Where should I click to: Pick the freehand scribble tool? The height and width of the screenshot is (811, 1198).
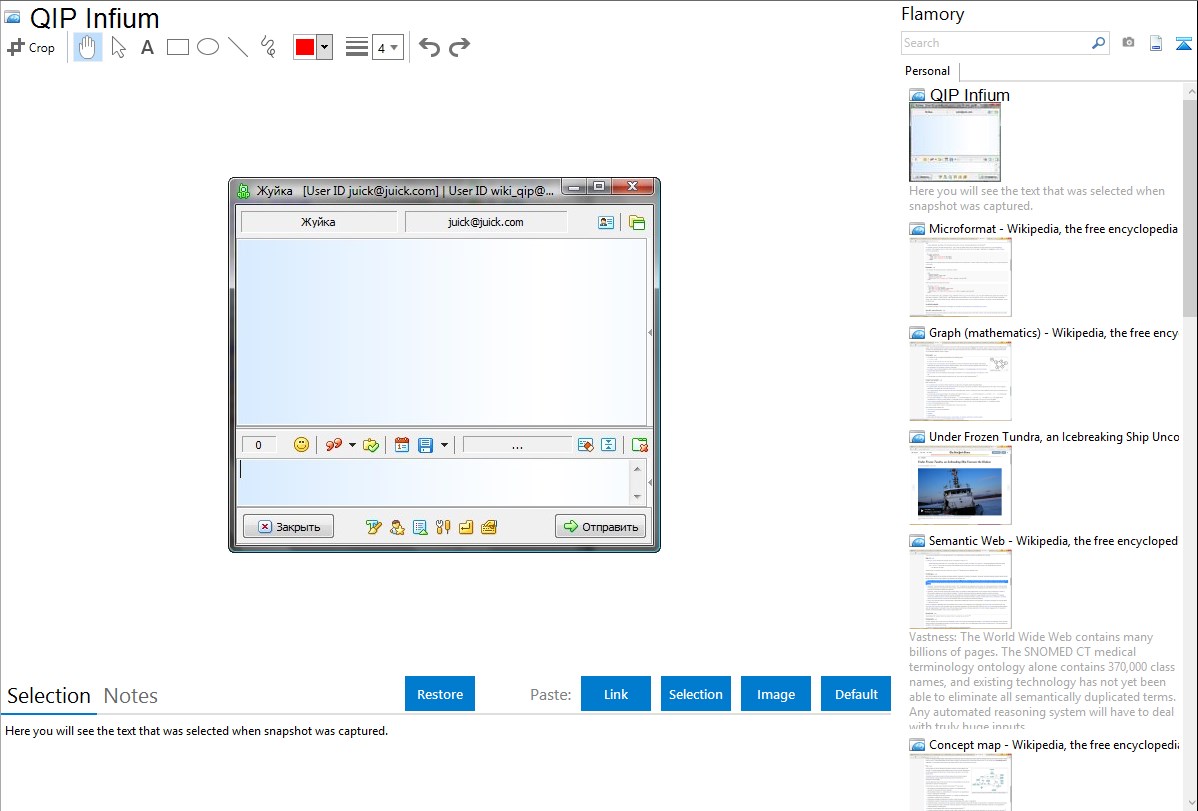point(268,47)
